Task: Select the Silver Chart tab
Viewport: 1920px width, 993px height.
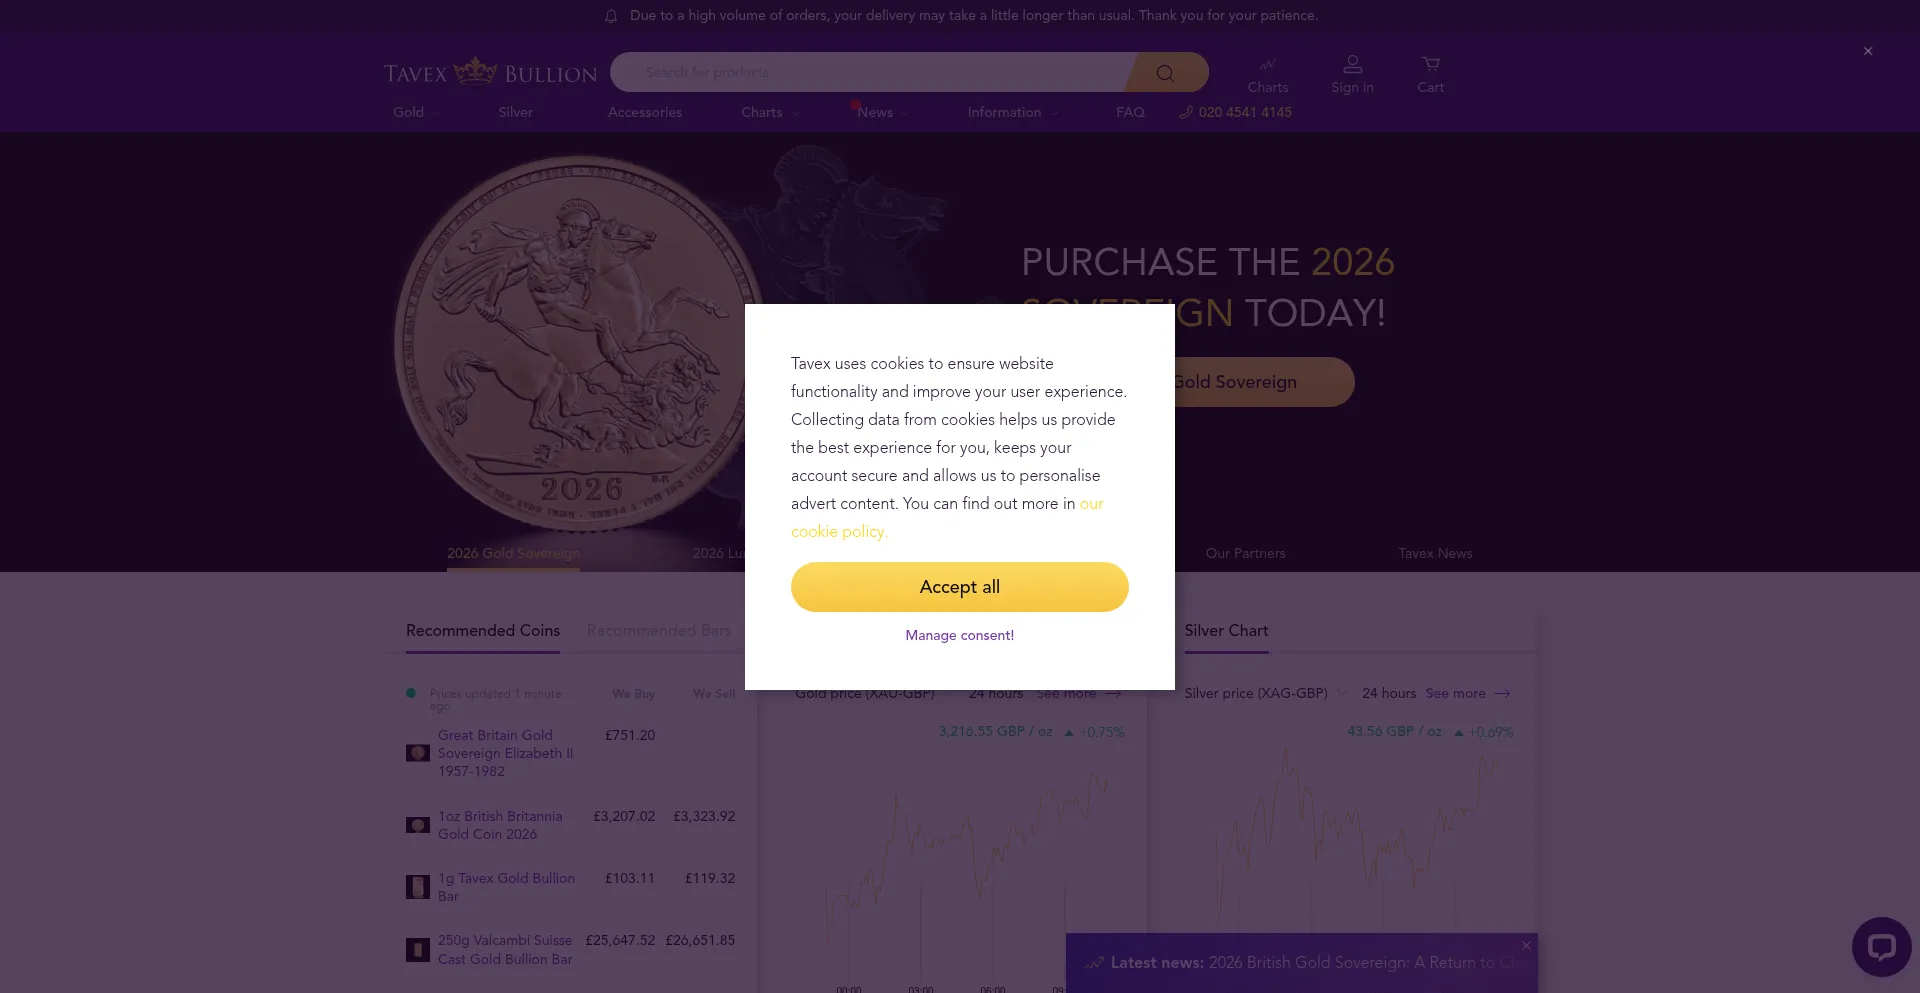Action: [x=1226, y=631]
